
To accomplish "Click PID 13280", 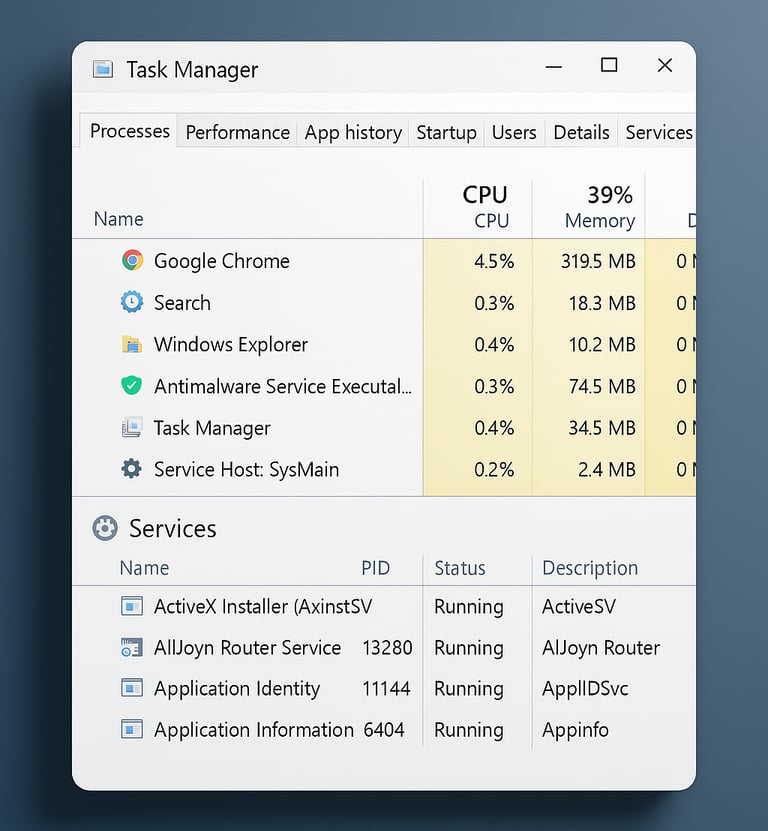I will pyautogui.click(x=387, y=648).
